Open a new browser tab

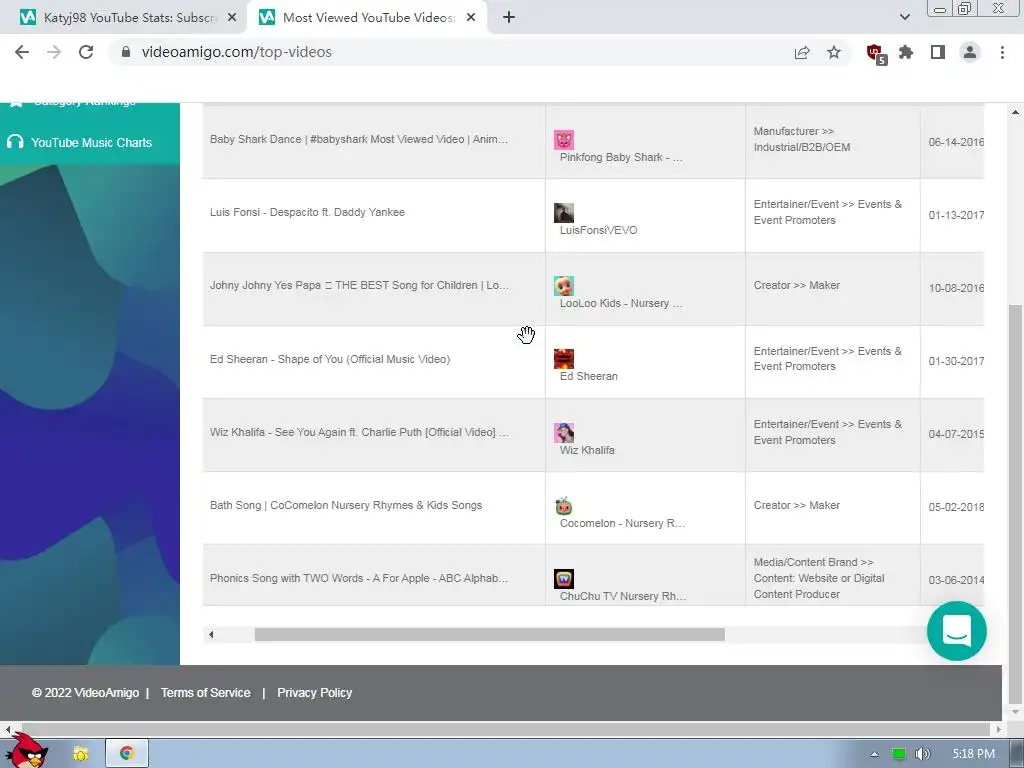pos(509,18)
